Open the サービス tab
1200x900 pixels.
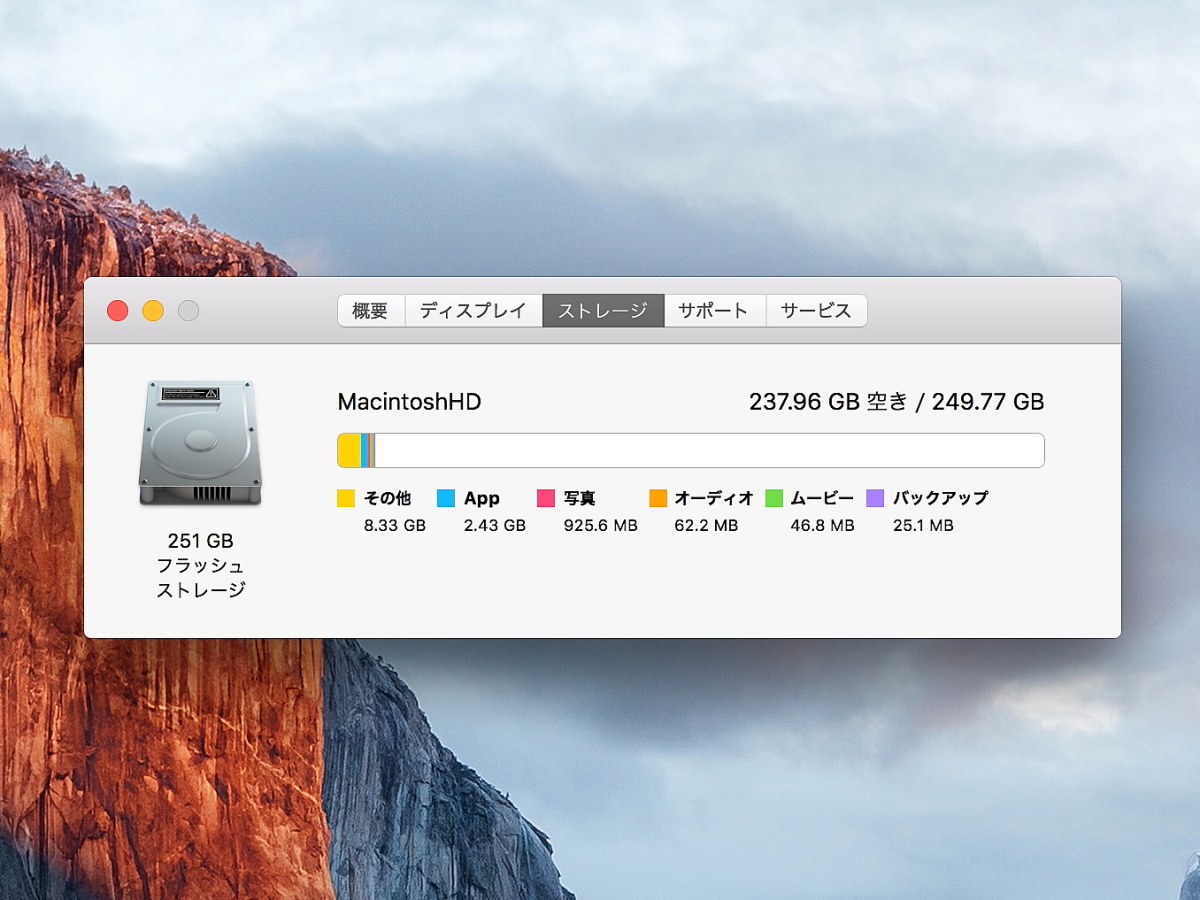click(816, 311)
